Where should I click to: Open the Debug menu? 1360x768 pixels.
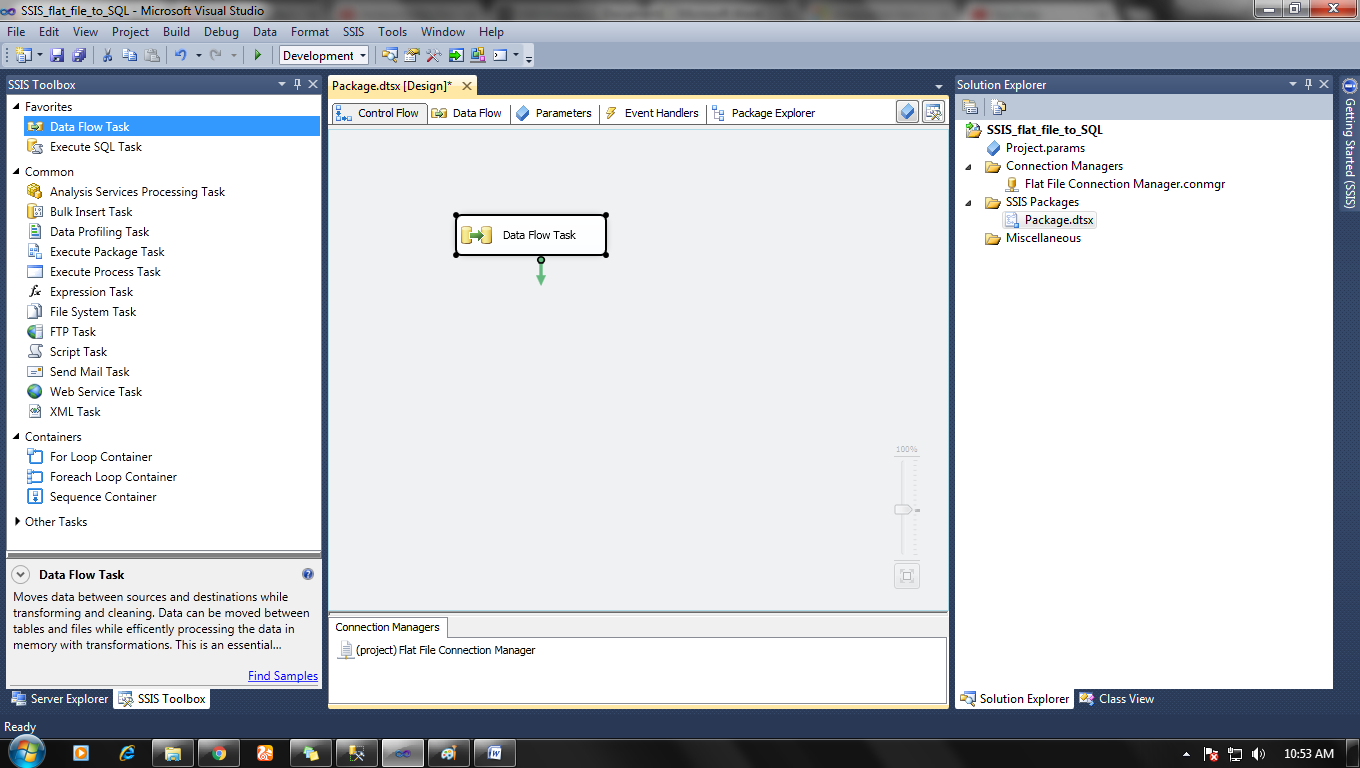(221, 32)
